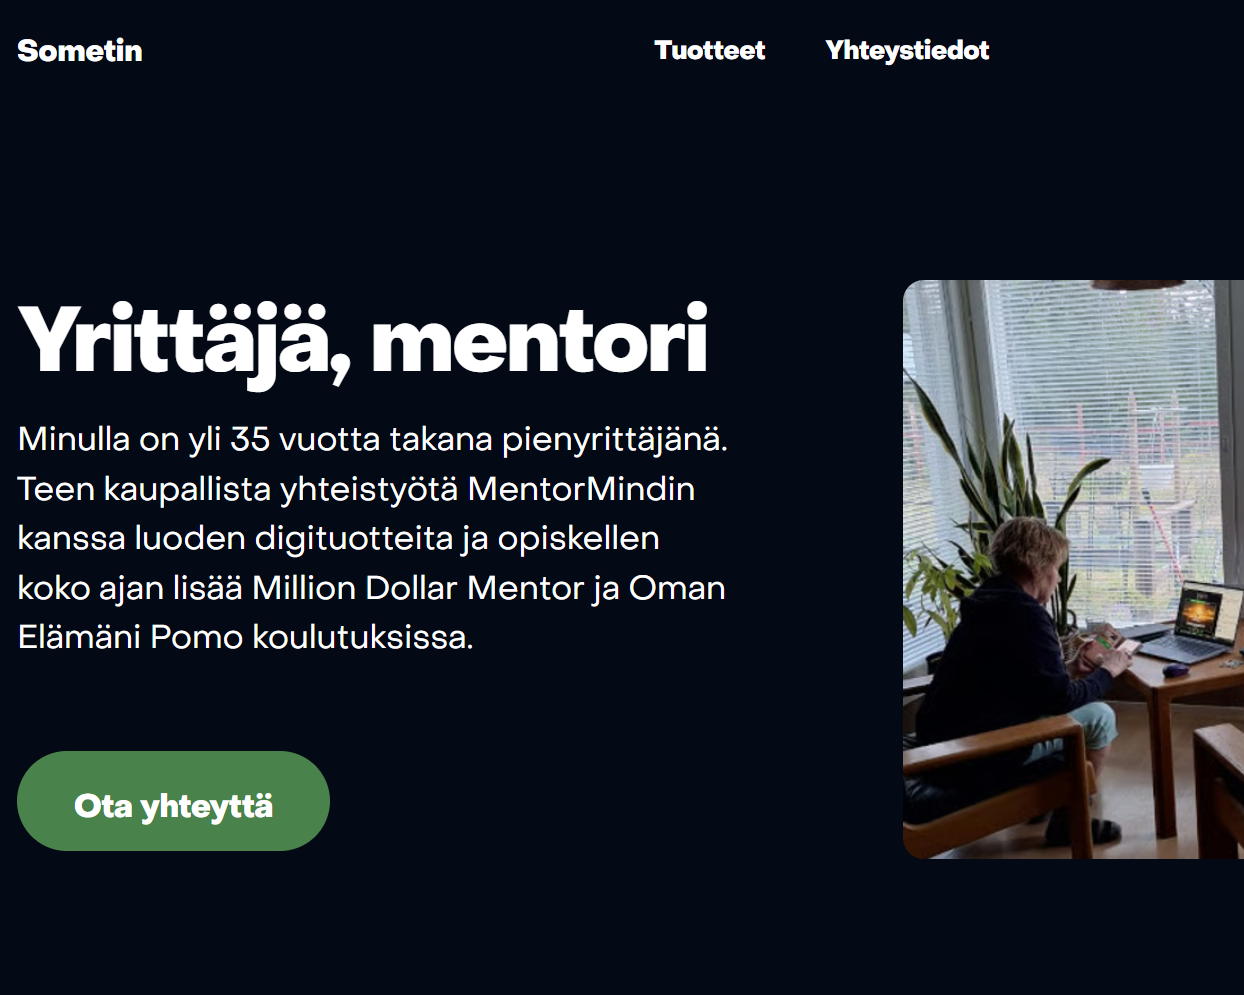This screenshot has height=995, width=1244.
Task: Click the laptop screen in the photo
Action: point(1201,609)
